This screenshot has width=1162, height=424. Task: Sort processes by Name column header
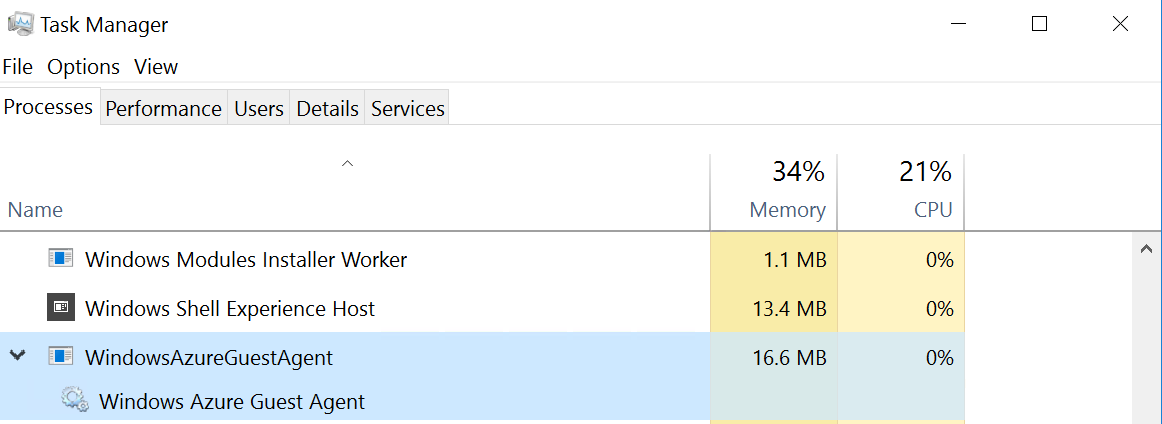pos(35,210)
